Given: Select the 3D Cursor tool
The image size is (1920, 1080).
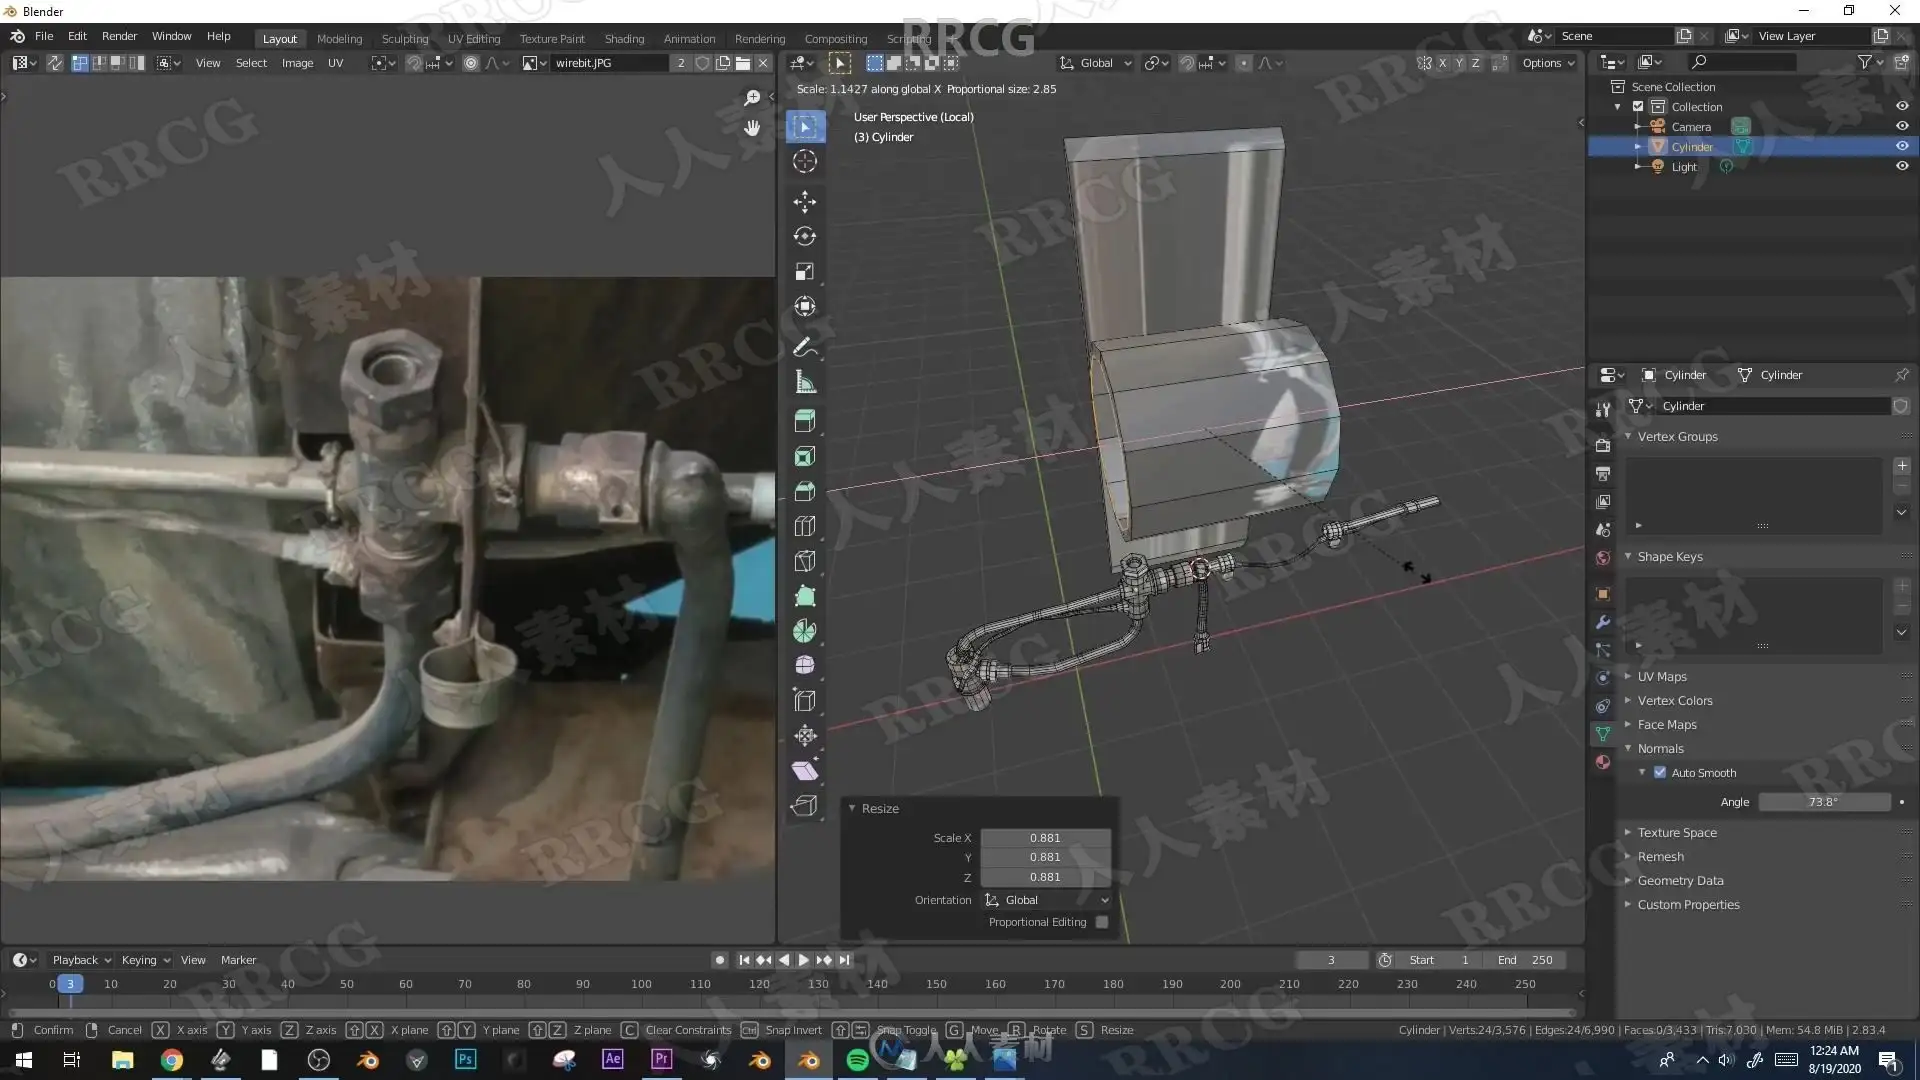Looking at the screenshot, I should pos(804,161).
